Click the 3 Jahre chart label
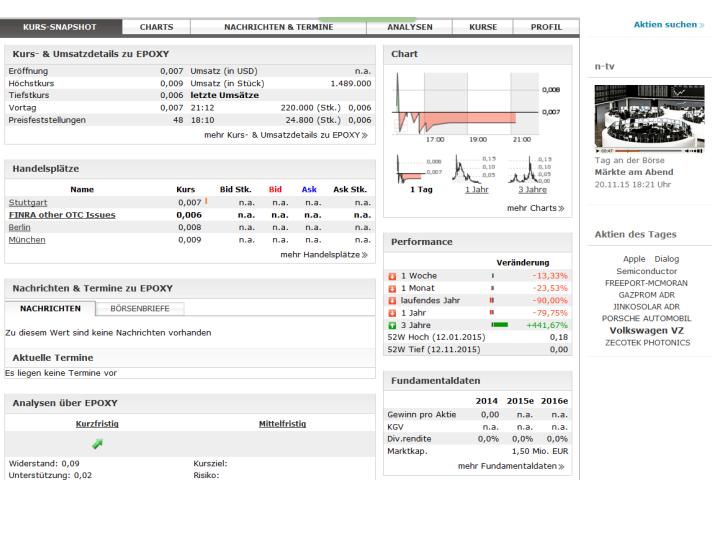Screen dimensions: 720x540 533,190
